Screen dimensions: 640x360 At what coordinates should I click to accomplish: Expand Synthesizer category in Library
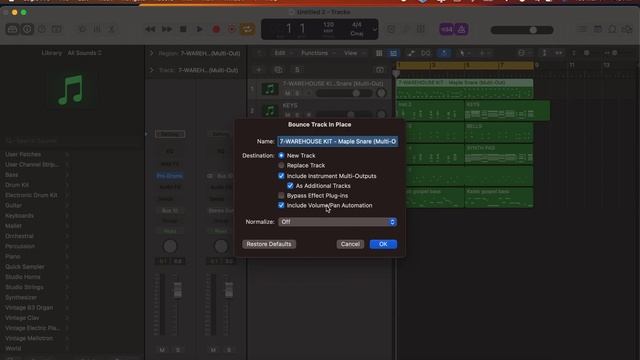[x=67, y=297]
